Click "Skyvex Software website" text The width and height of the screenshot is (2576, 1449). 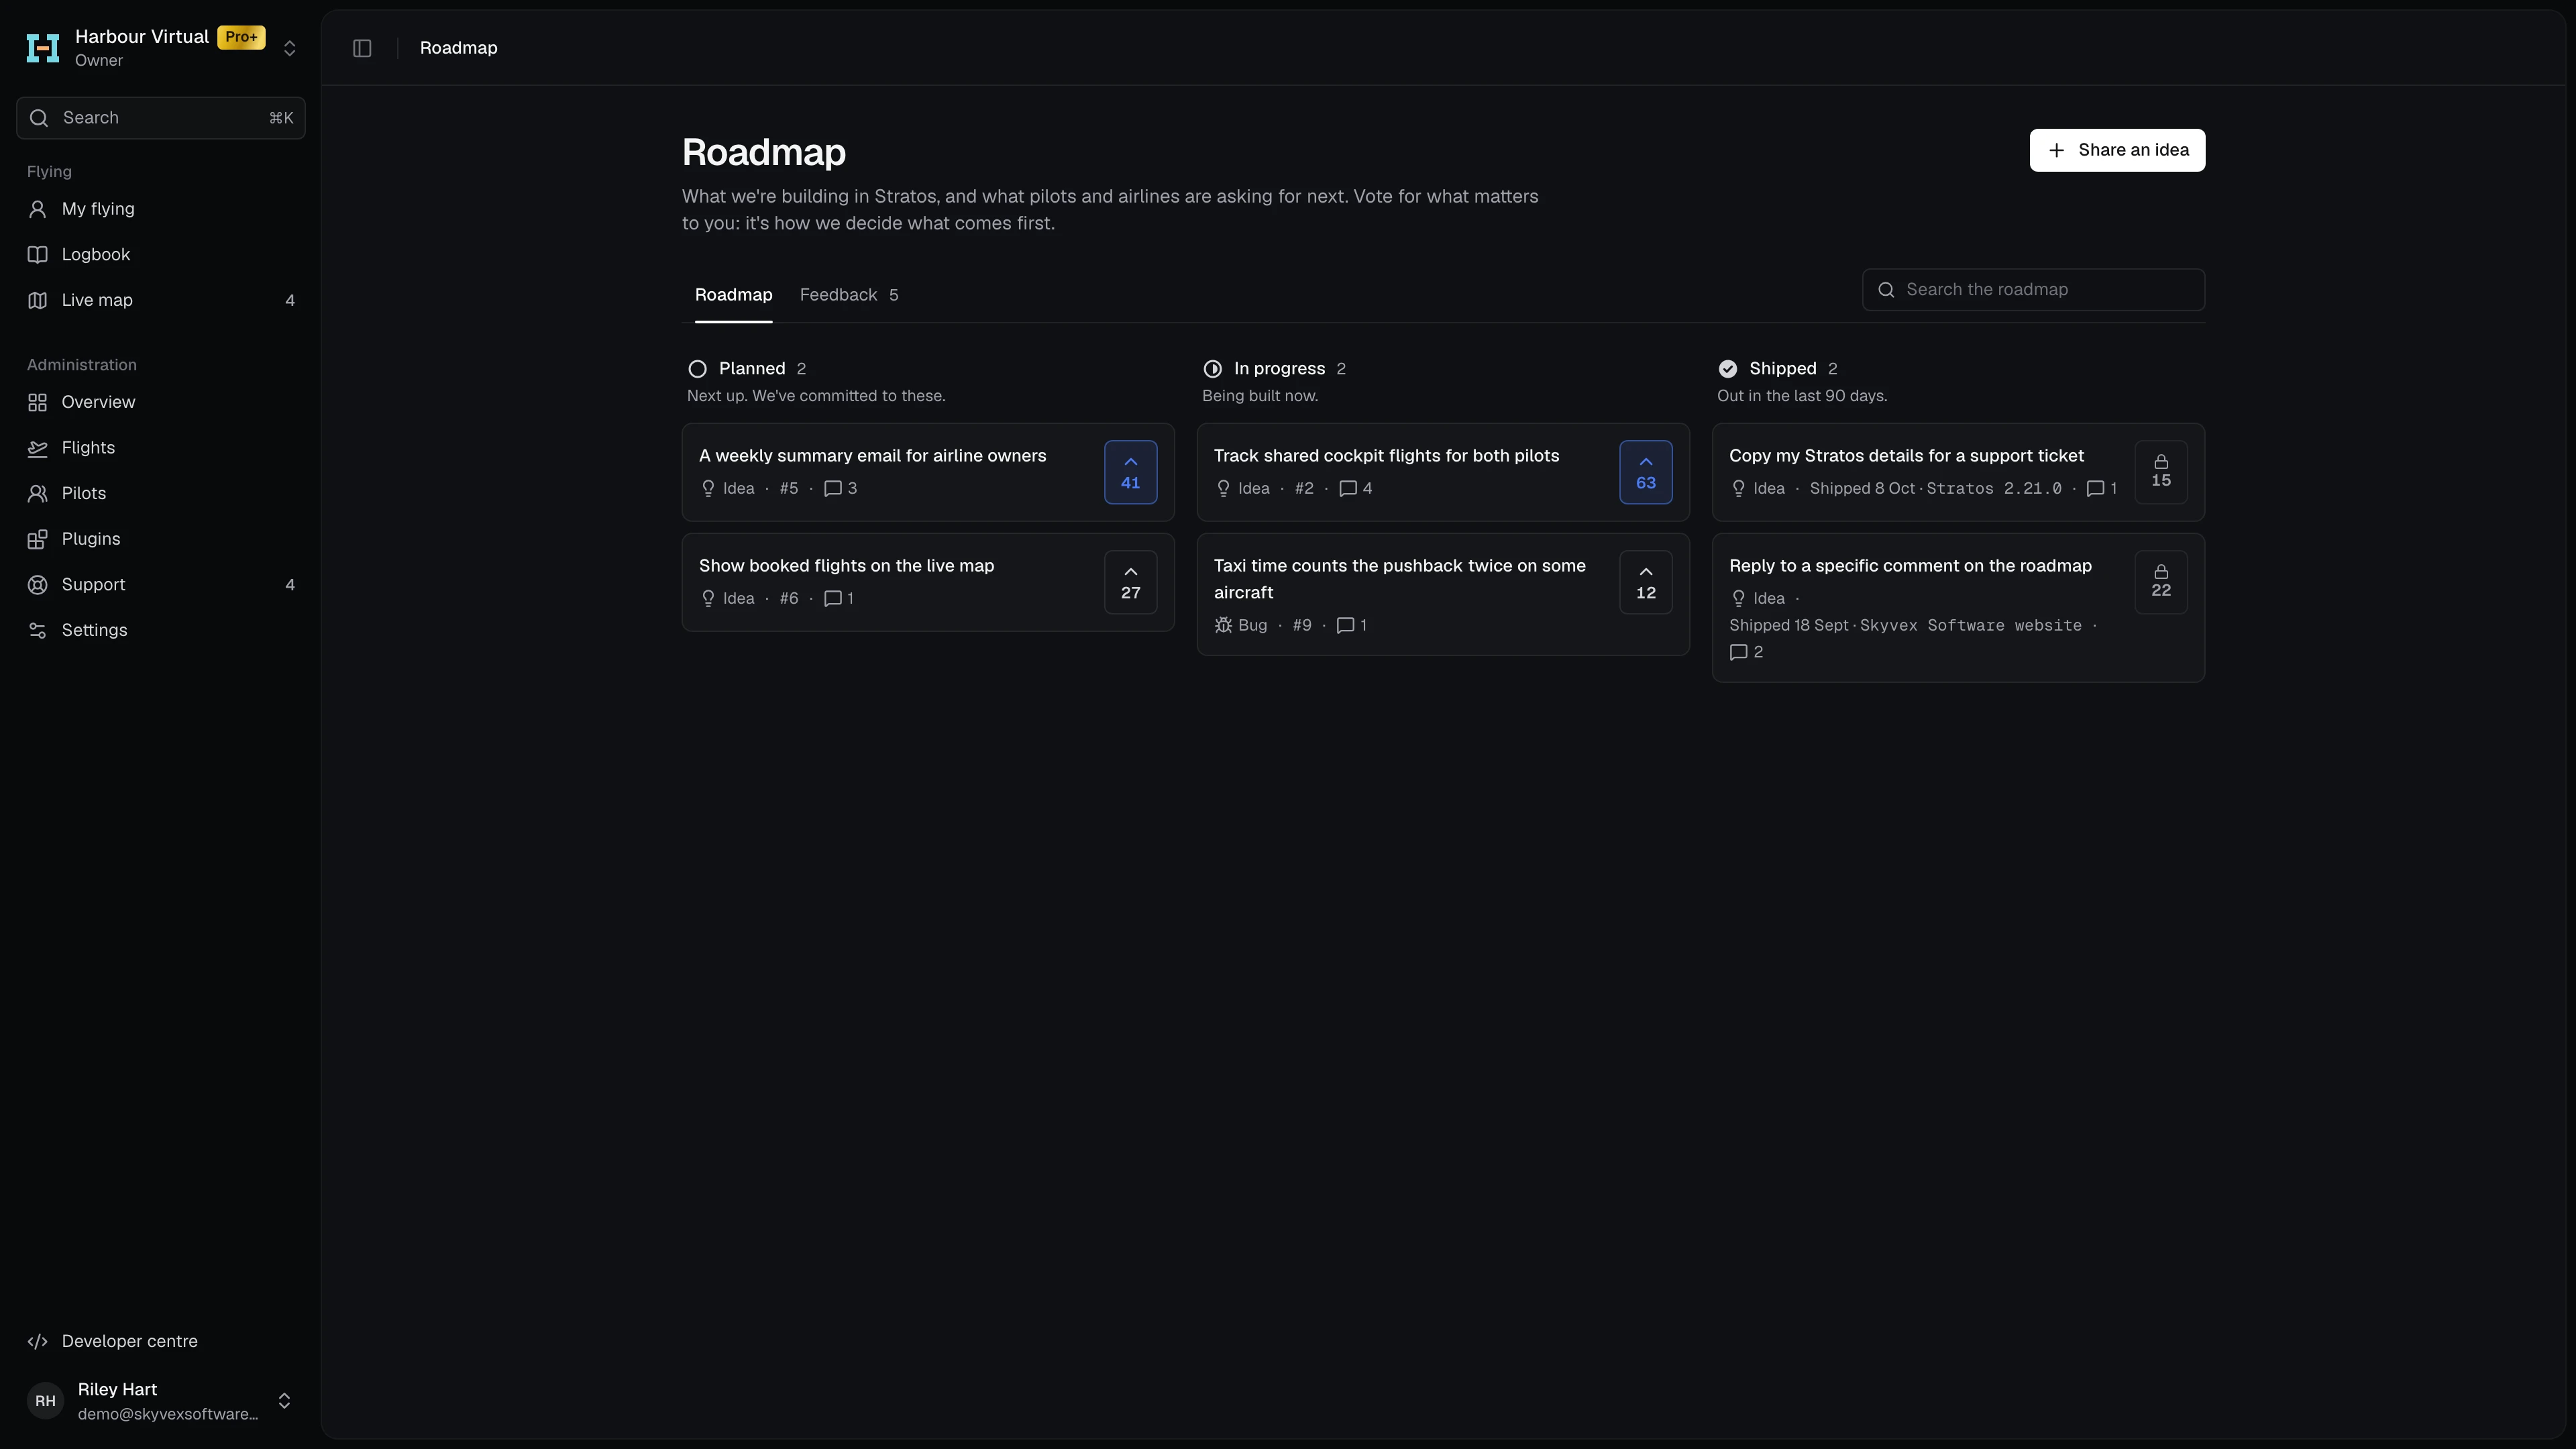click(x=1970, y=626)
